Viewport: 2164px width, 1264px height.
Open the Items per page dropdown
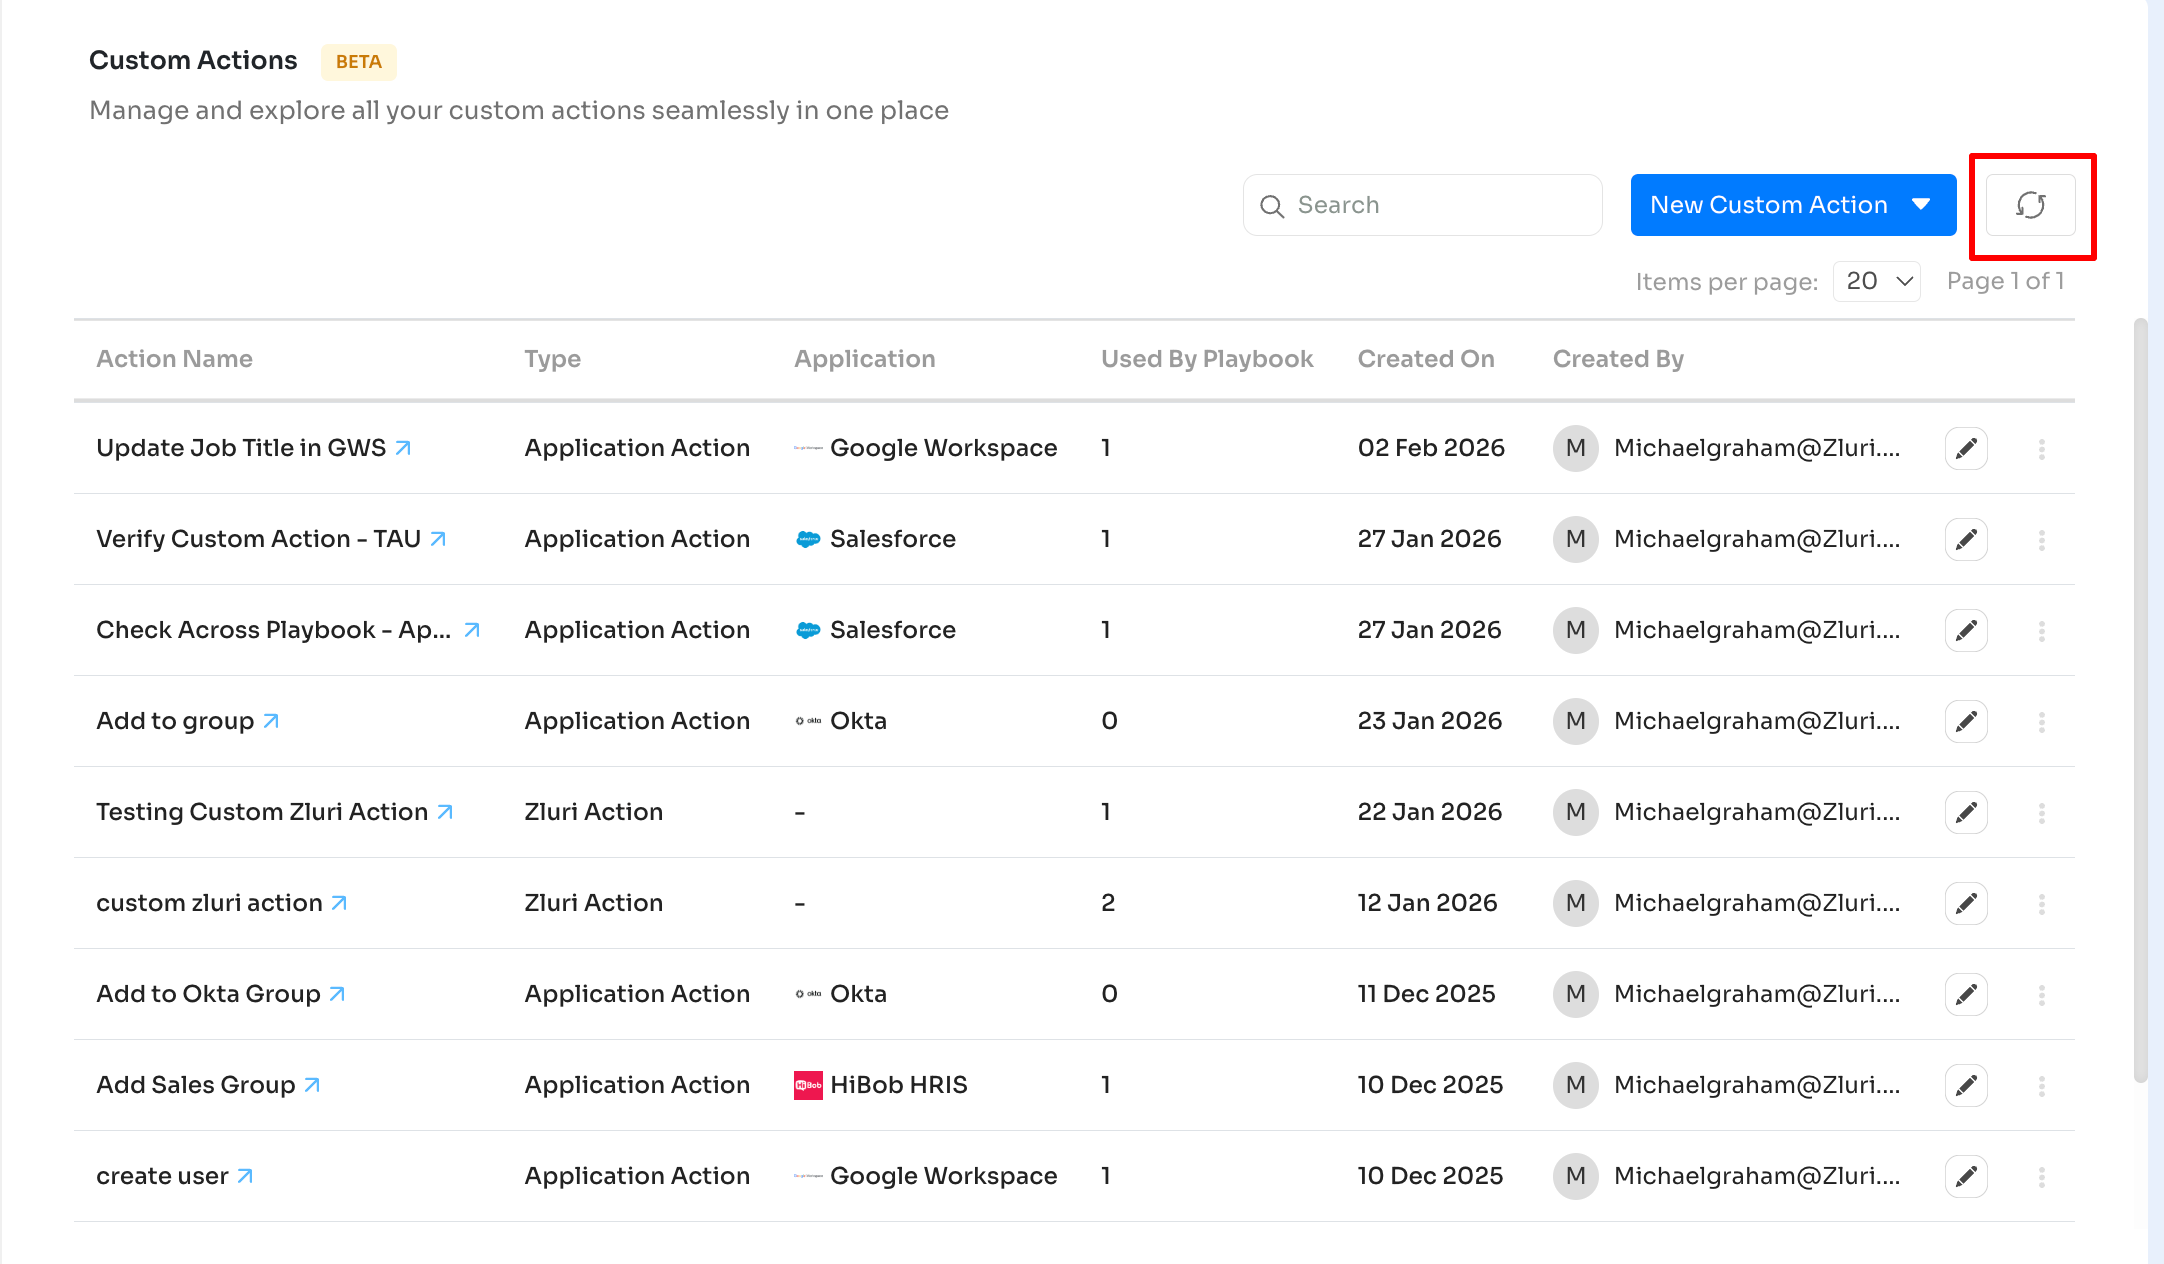pos(1876,281)
